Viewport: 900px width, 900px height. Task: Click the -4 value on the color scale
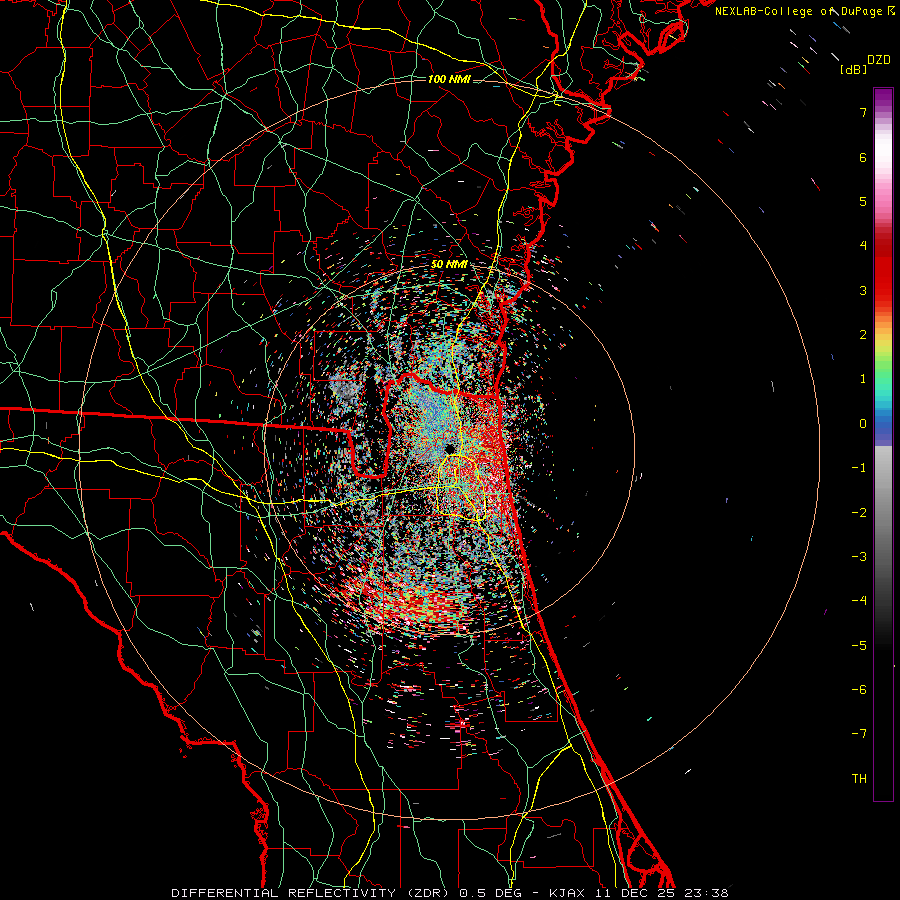point(859,601)
